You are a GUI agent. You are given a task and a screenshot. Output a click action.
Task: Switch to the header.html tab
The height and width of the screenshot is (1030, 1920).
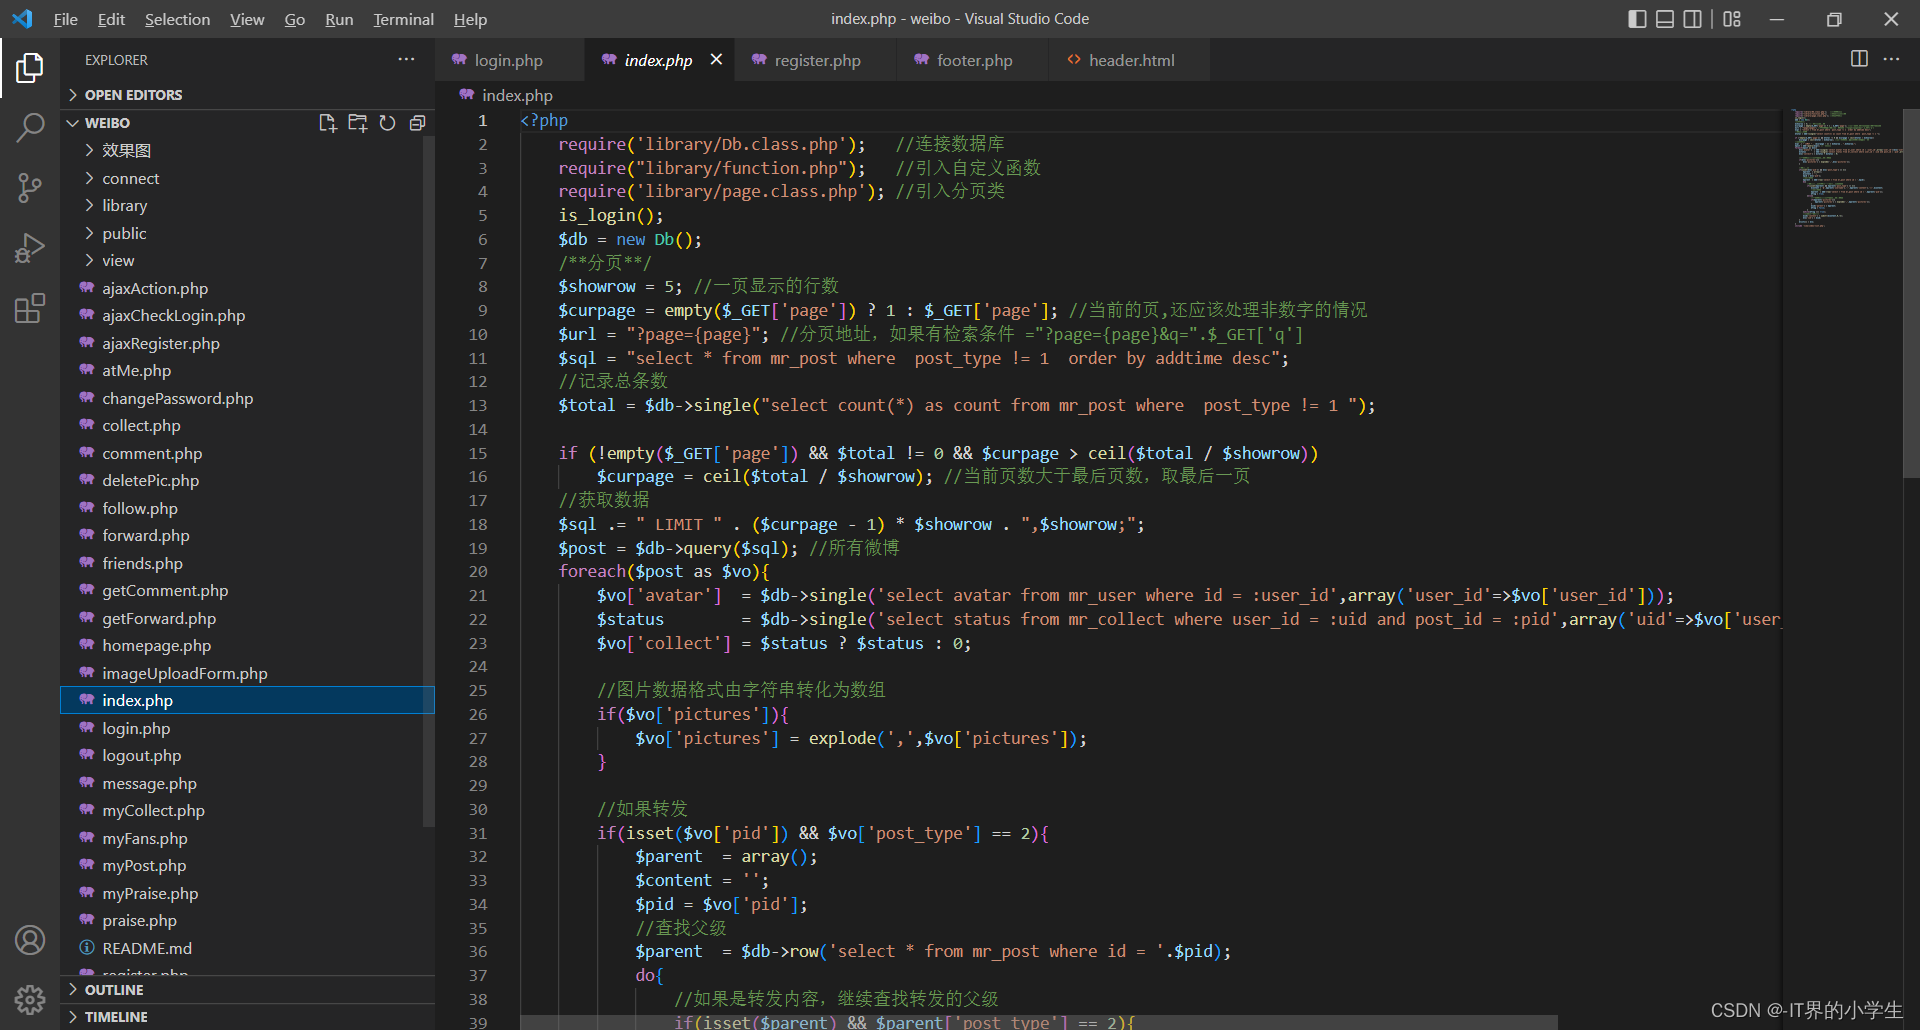pyautogui.click(x=1130, y=60)
